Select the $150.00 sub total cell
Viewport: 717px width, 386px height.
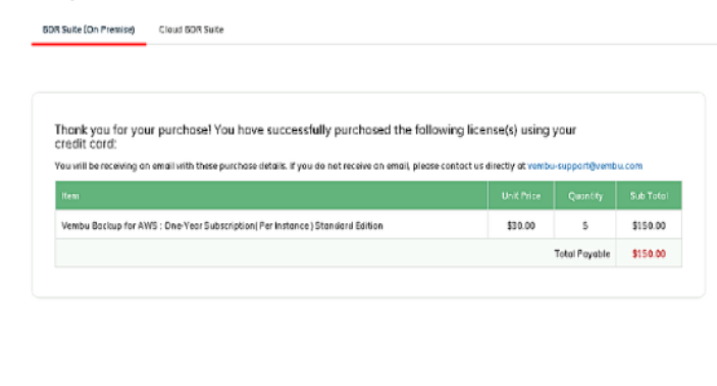(x=649, y=225)
